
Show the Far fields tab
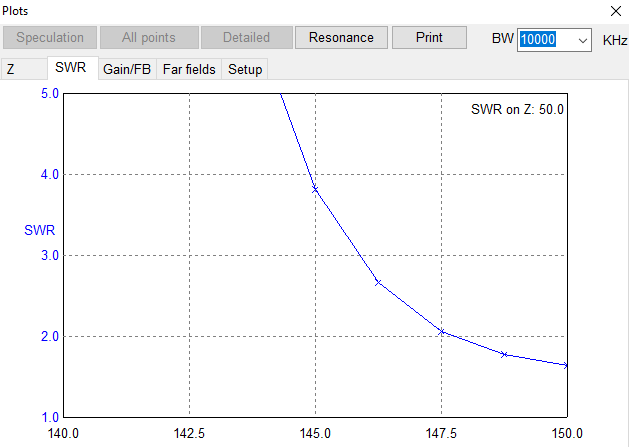[189, 70]
